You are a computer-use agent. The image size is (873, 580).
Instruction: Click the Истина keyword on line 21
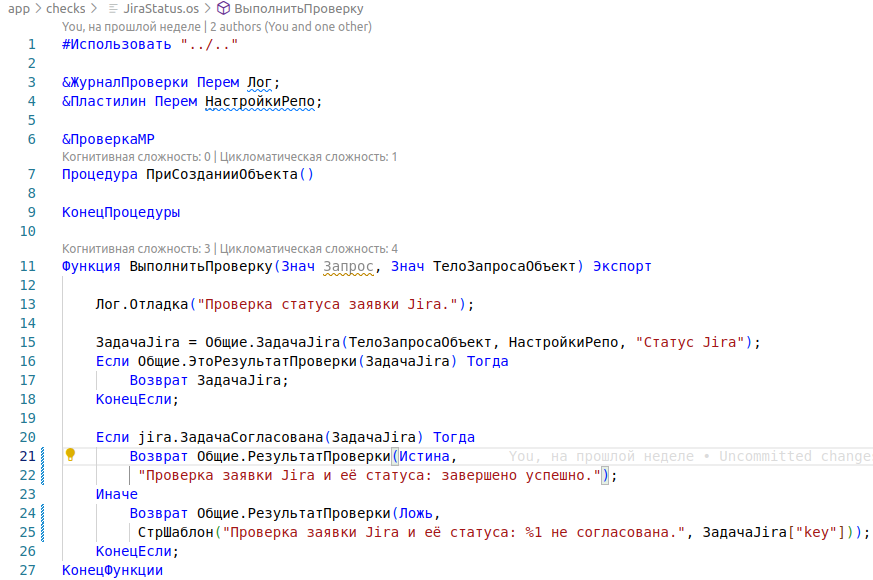424,456
